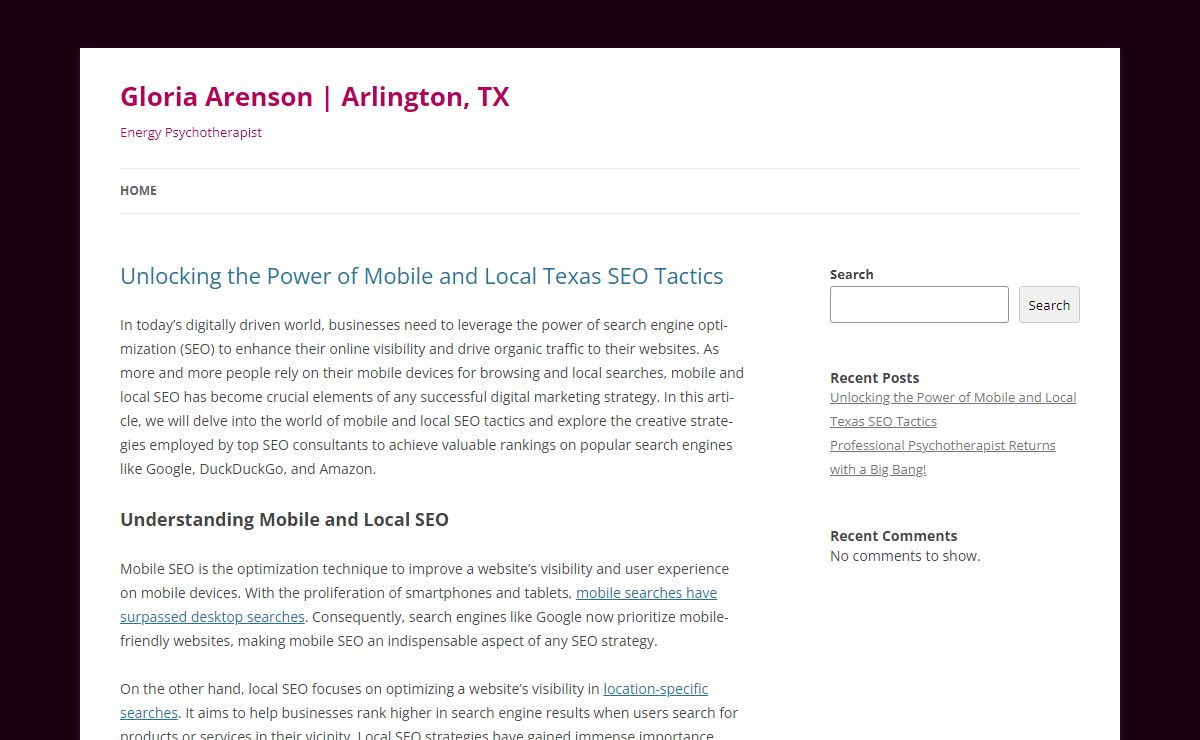Click the 'Understanding Mobile and Local SEO' heading
The height and width of the screenshot is (740, 1200).
tap(284, 520)
